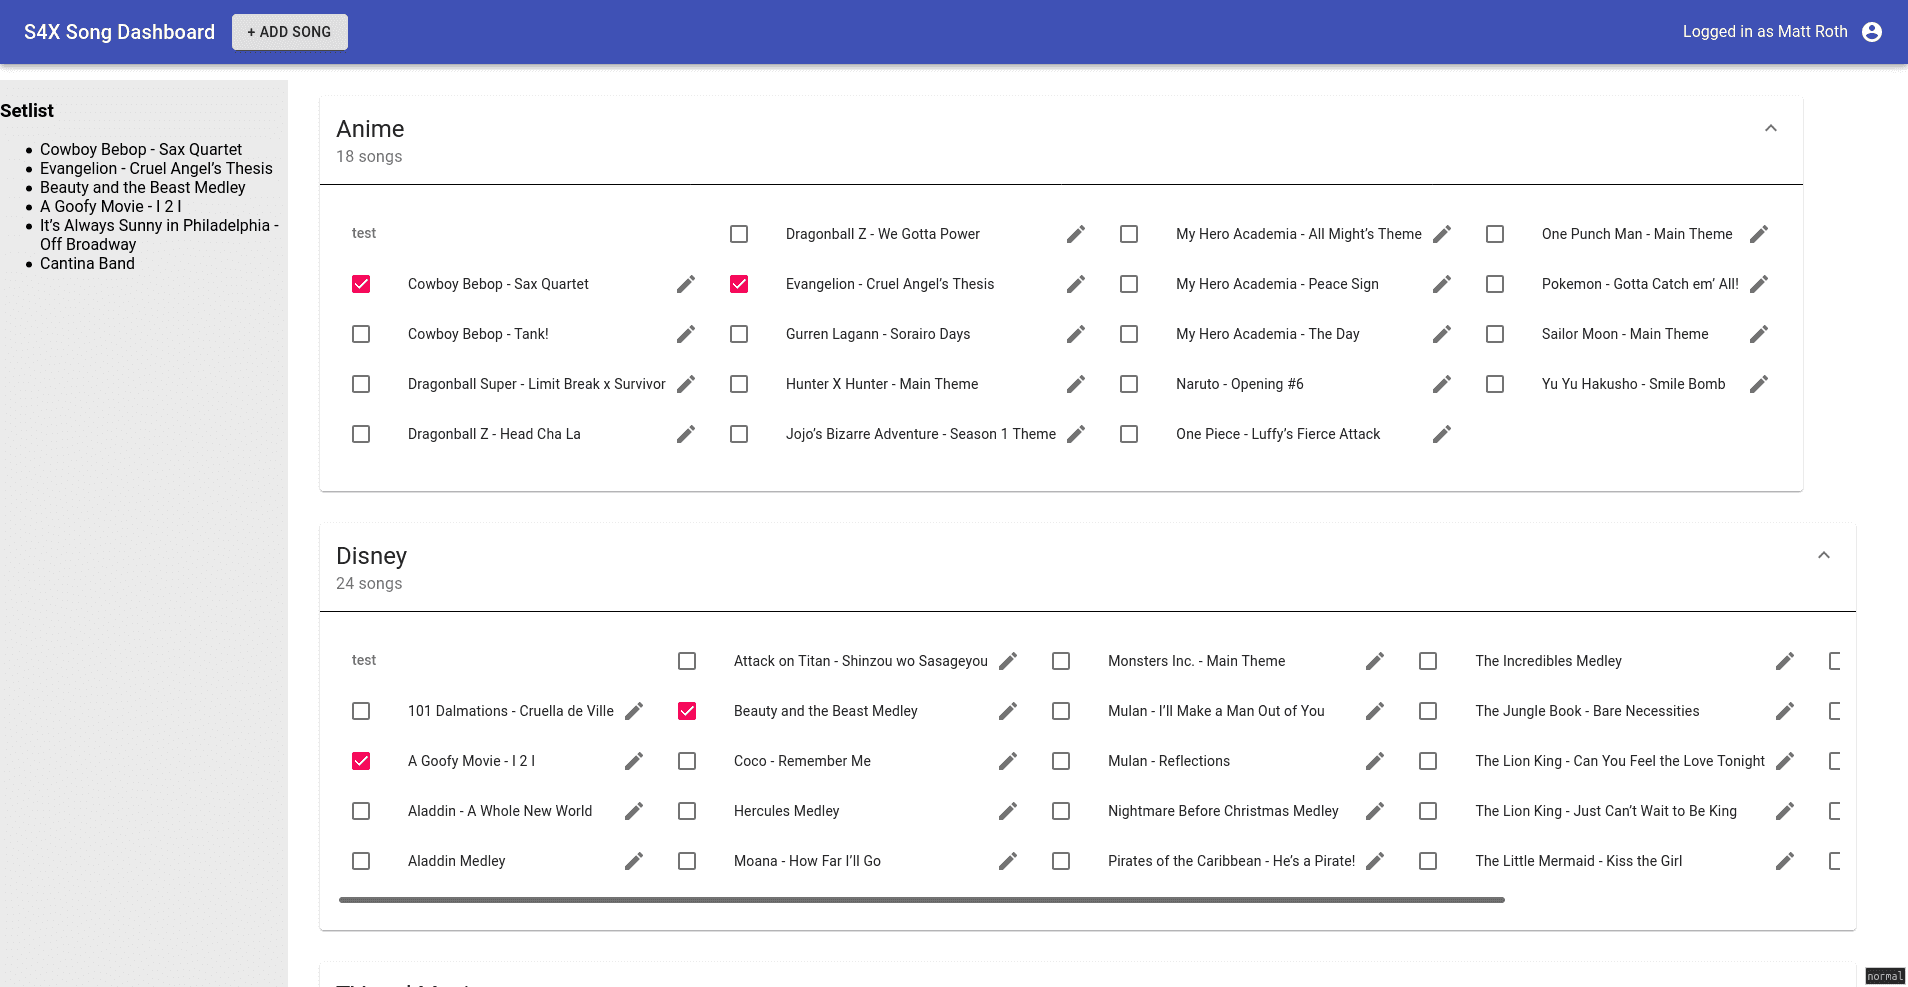
Task: Edit Evangelion - Cruel Angel's Thesis
Action: pyautogui.click(x=1076, y=284)
